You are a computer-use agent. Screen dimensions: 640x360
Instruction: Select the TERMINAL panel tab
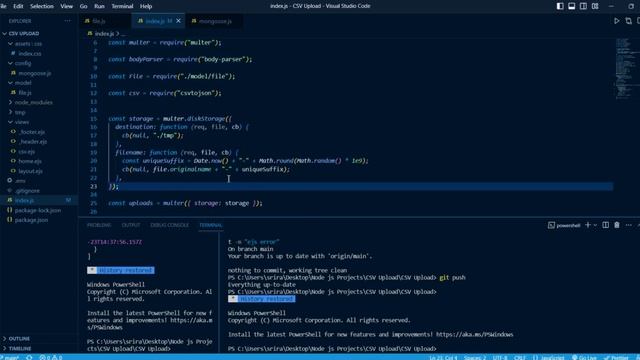click(x=211, y=225)
